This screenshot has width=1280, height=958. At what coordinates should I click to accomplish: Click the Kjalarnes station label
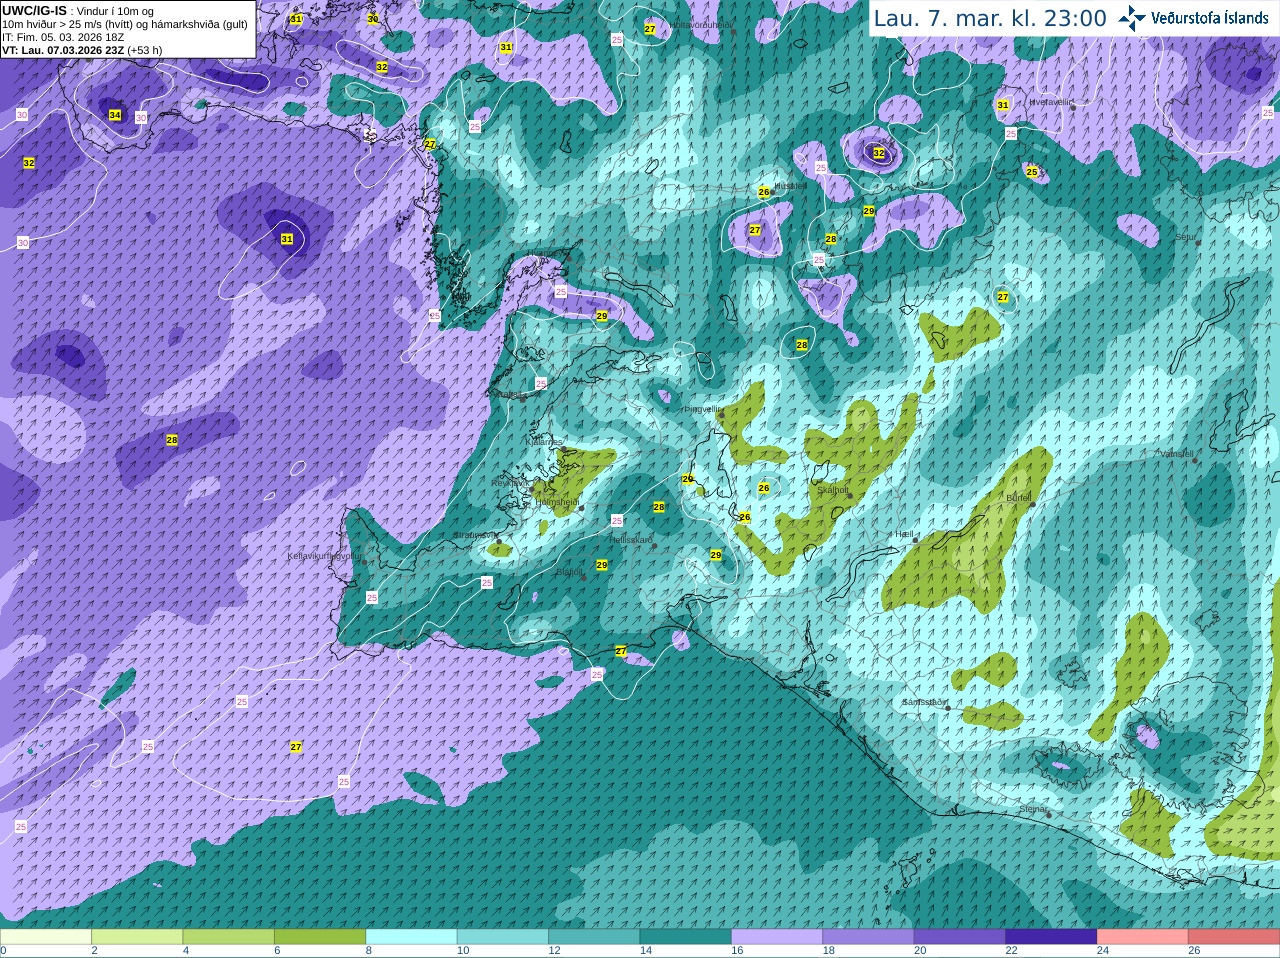click(544, 441)
